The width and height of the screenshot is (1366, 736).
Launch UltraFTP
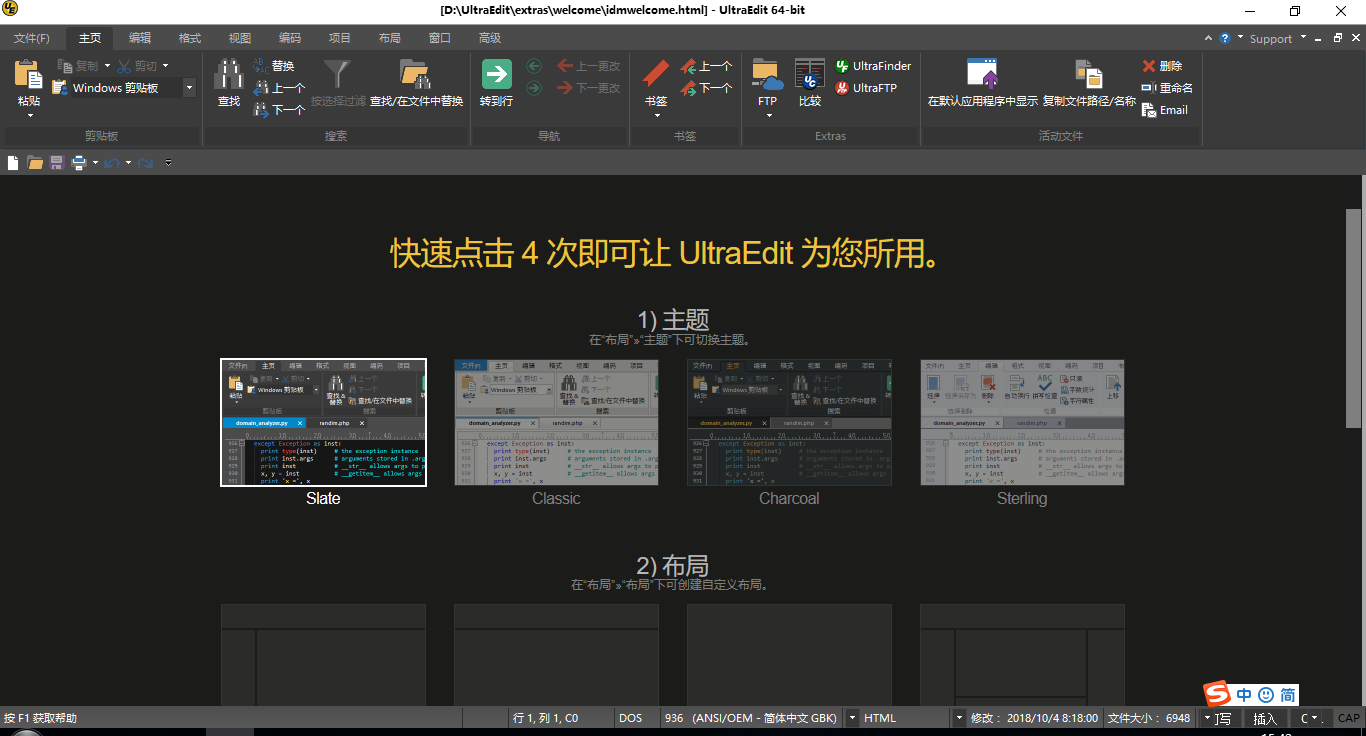click(x=866, y=88)
